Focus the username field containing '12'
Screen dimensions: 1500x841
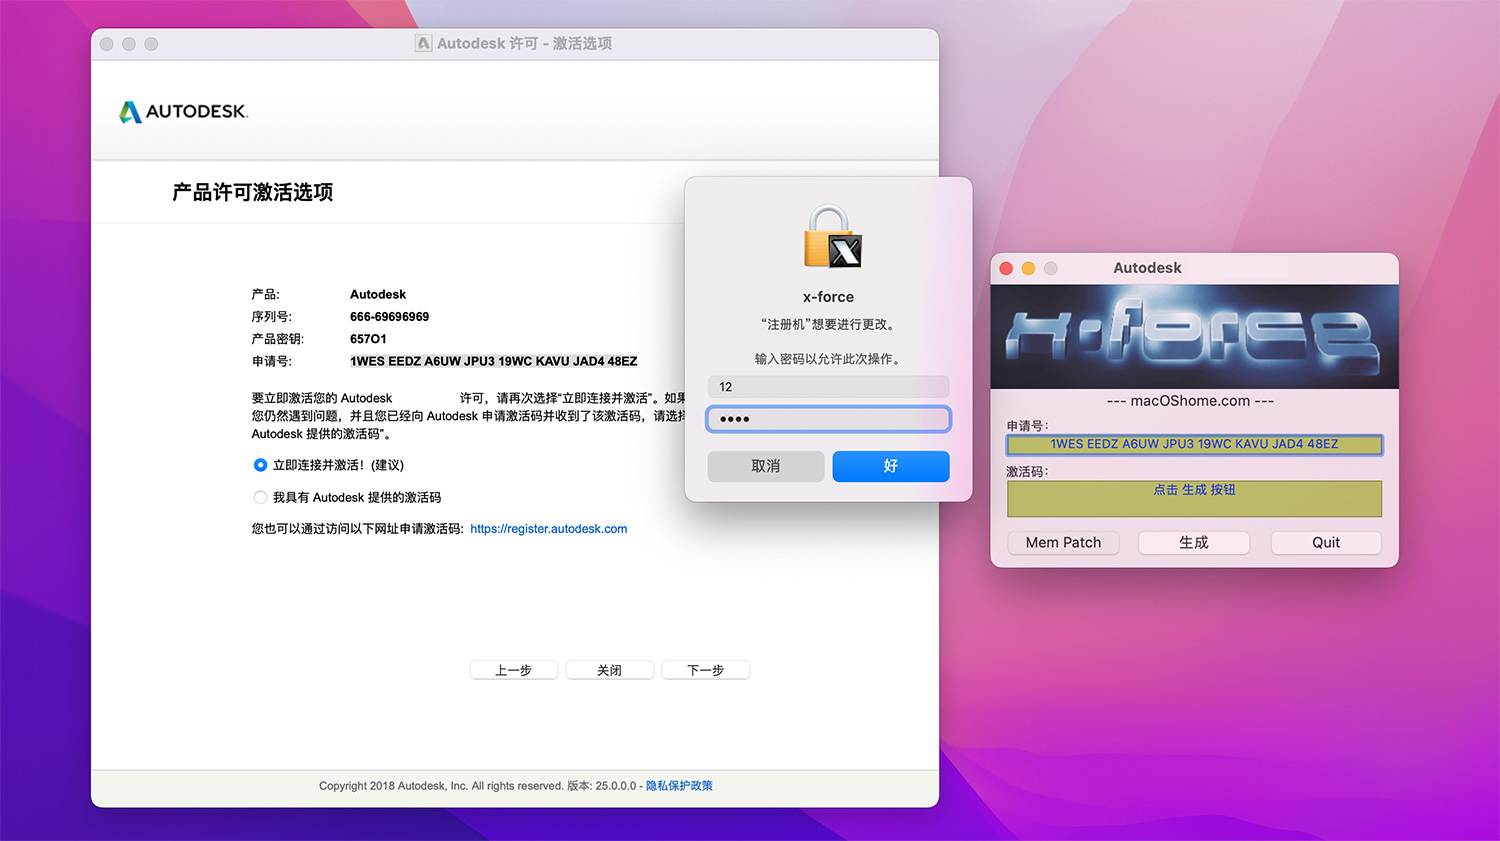[x=828, y=387]
